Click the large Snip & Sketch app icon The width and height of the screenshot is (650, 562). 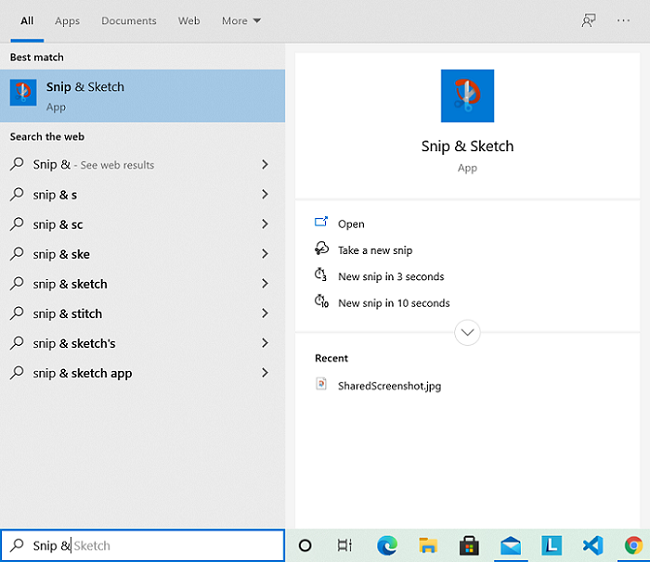pos(467,96)
